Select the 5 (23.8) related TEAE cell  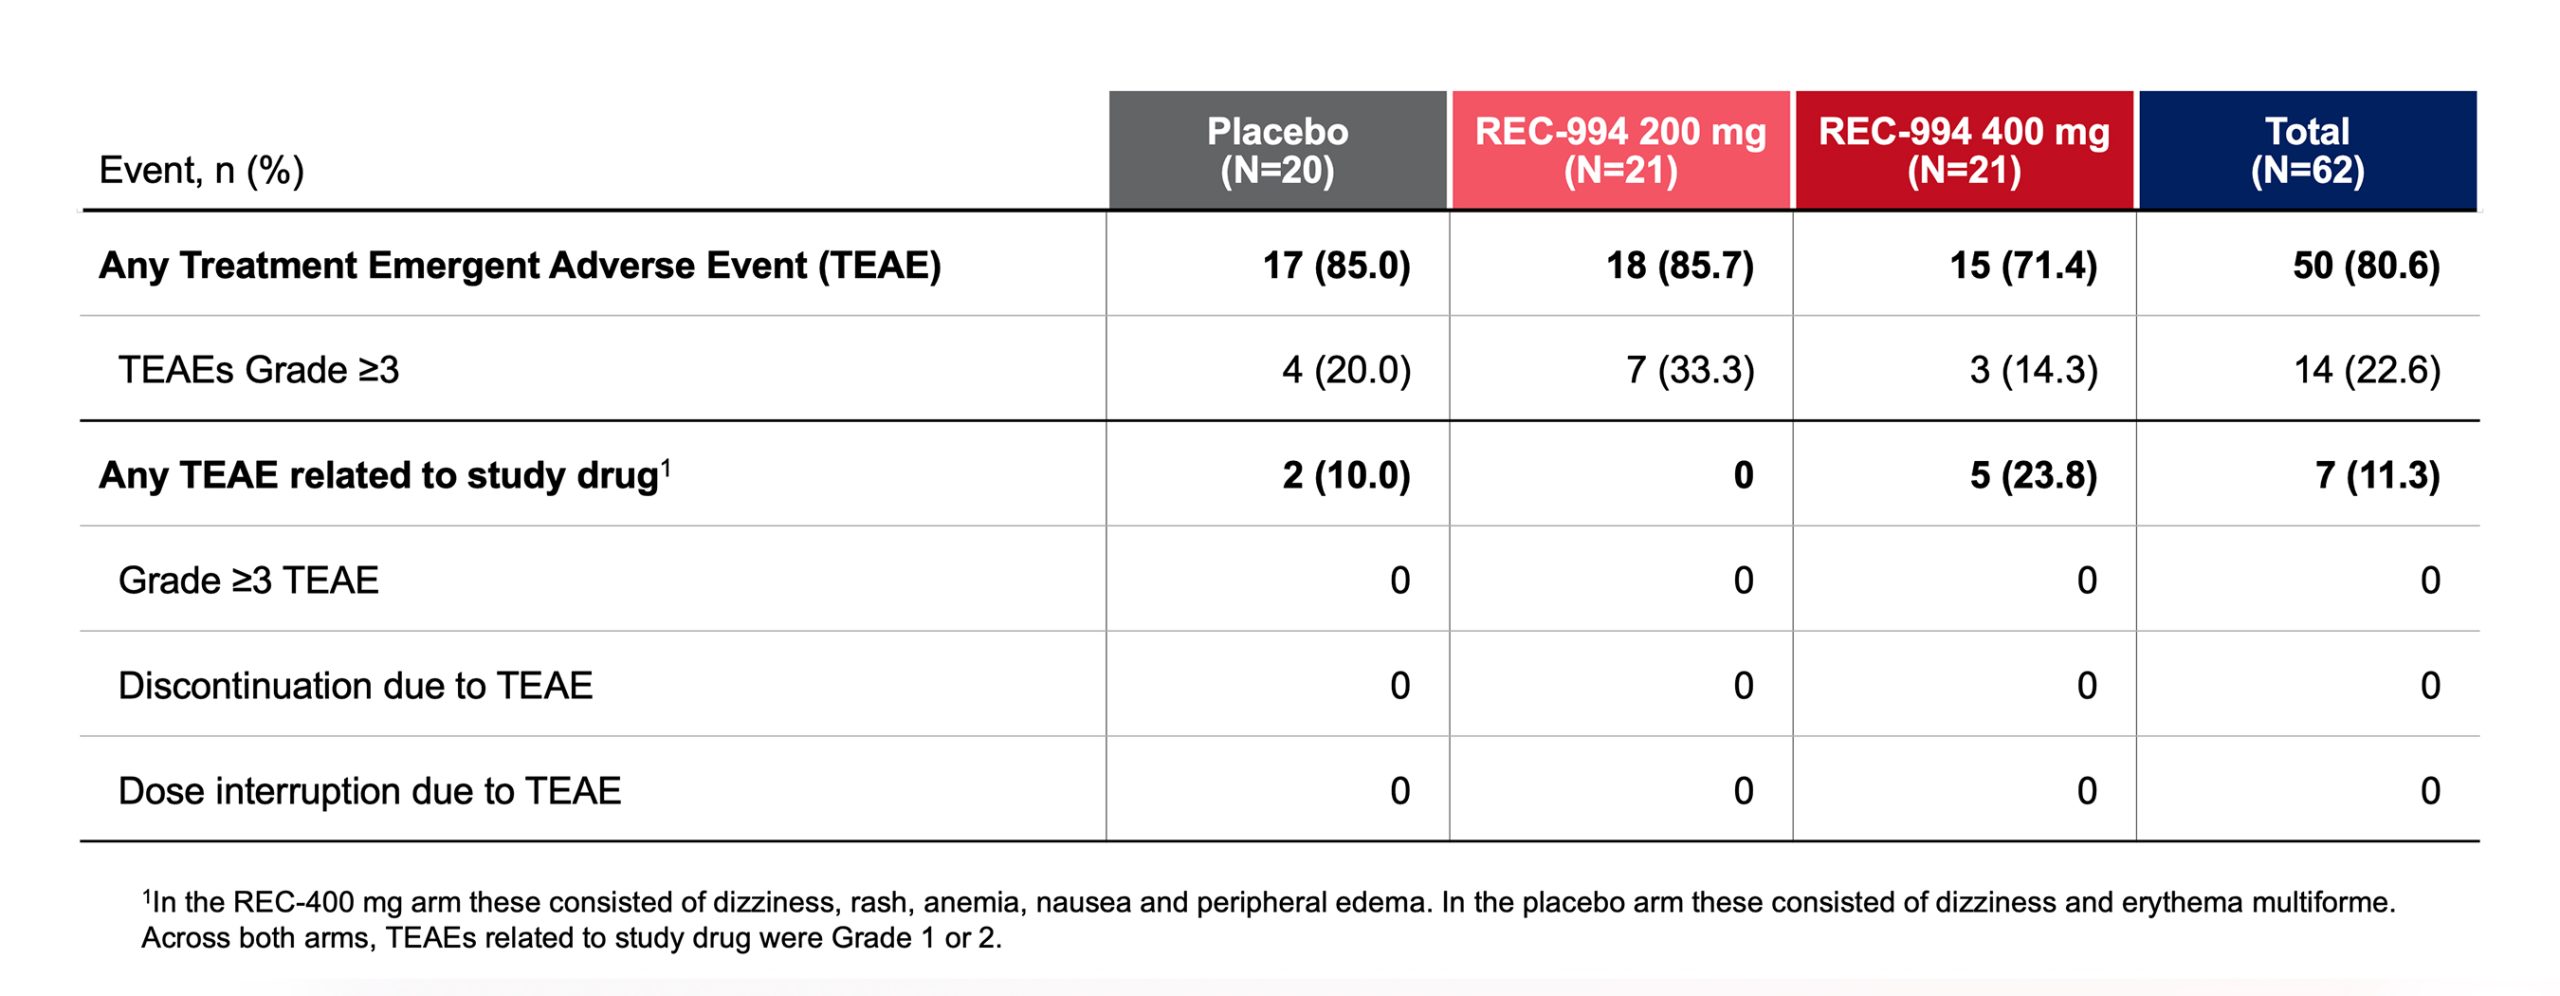[2034, 475]
